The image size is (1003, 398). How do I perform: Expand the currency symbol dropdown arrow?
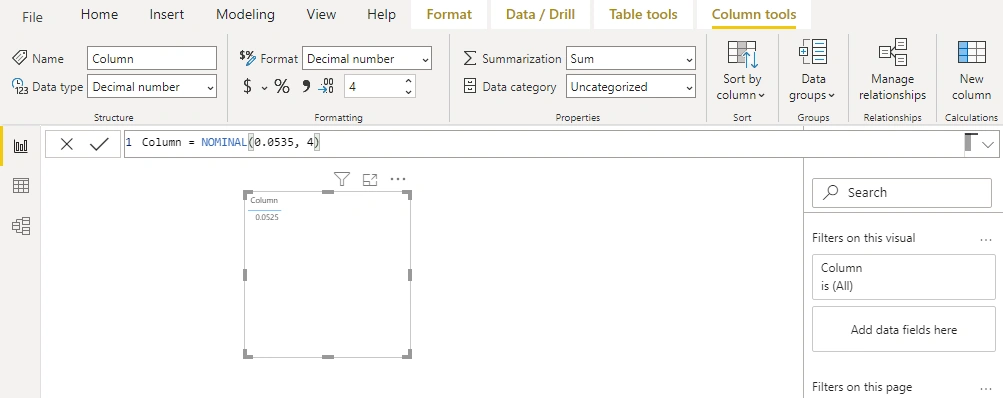[264, 88]
